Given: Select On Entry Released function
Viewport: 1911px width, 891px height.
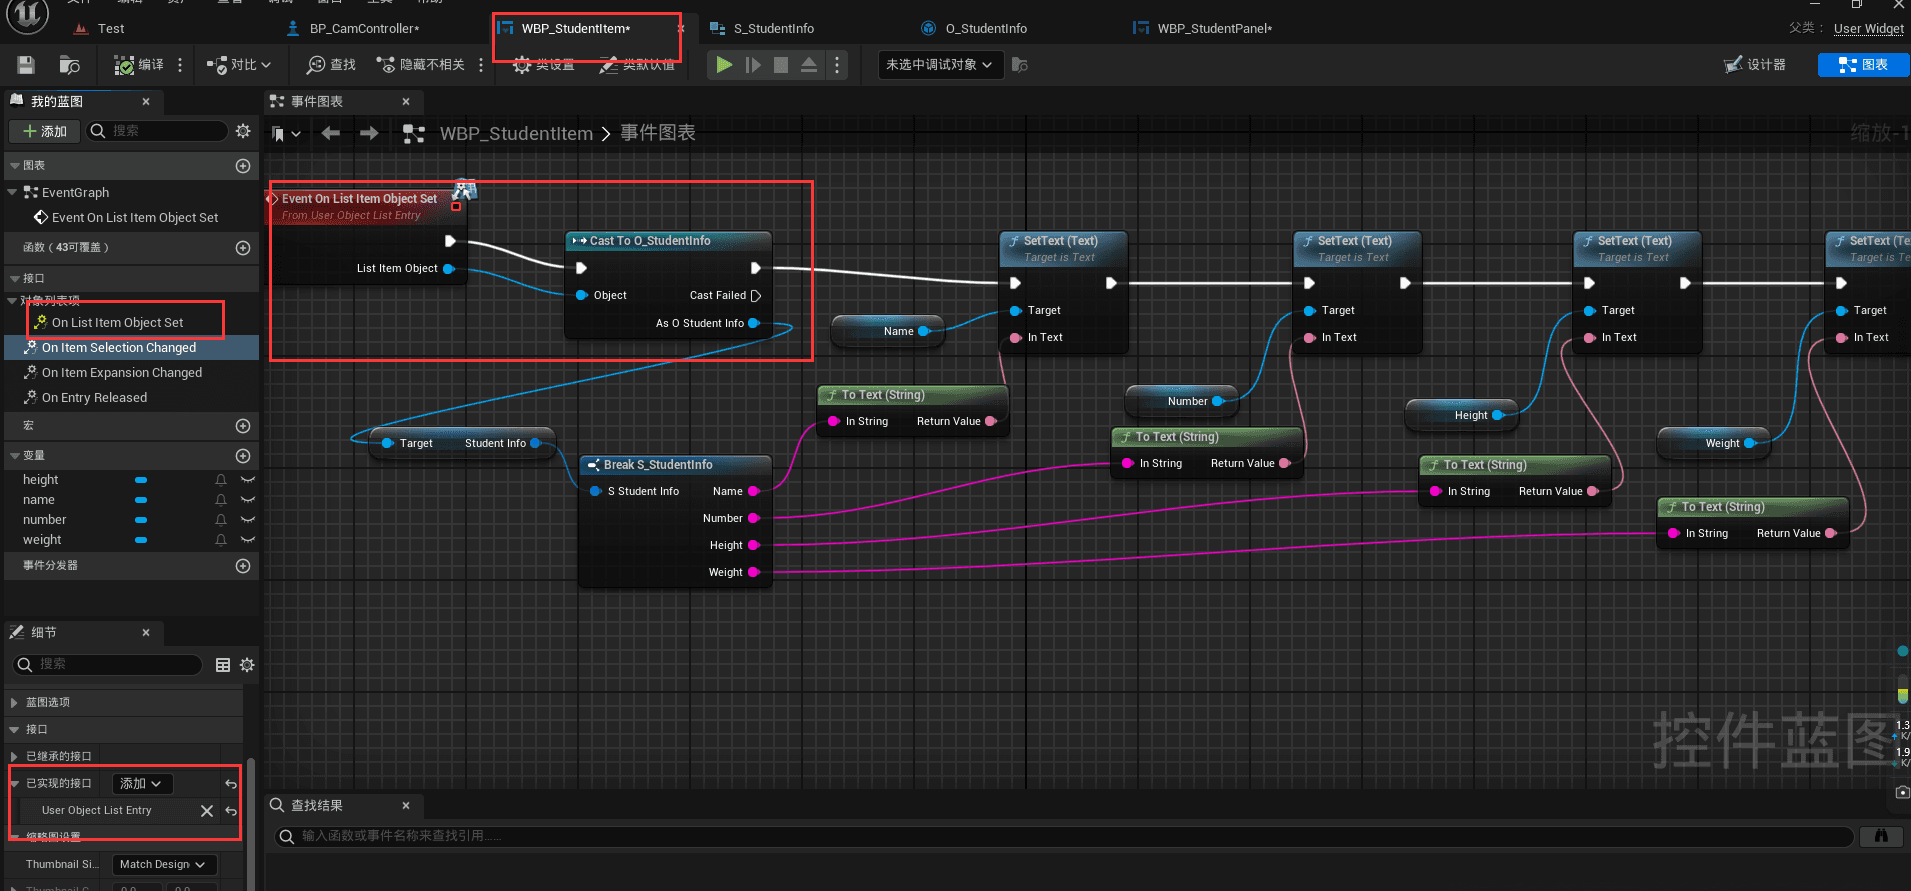Looking at the screenshot, I should [94, 398].
